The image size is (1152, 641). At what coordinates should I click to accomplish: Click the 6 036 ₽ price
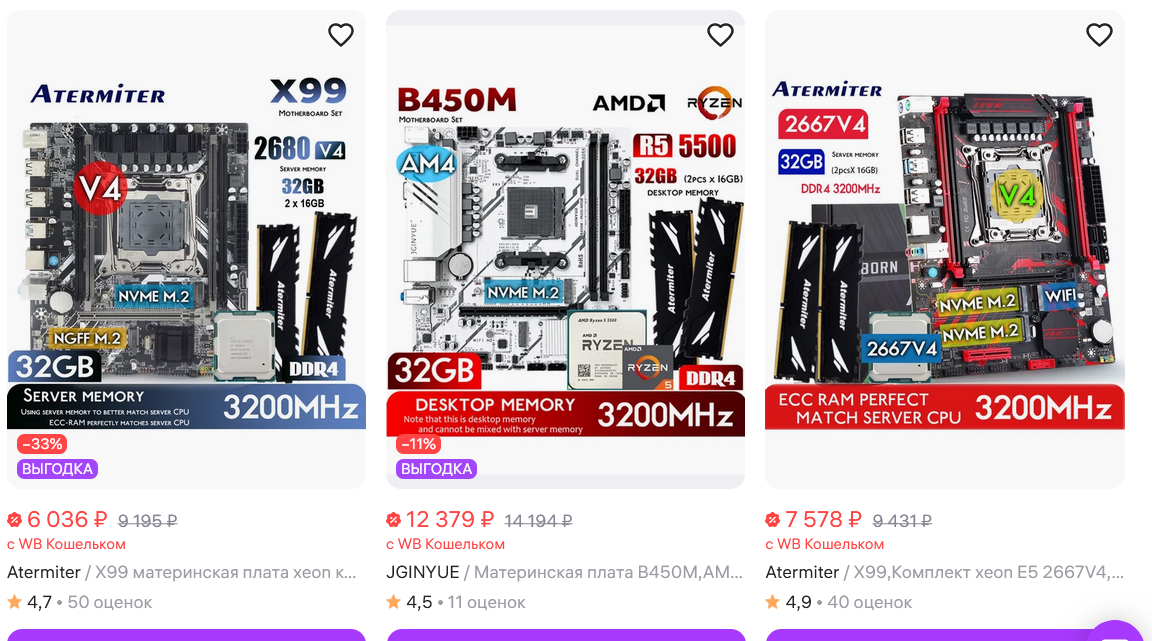tap(67, 520)
